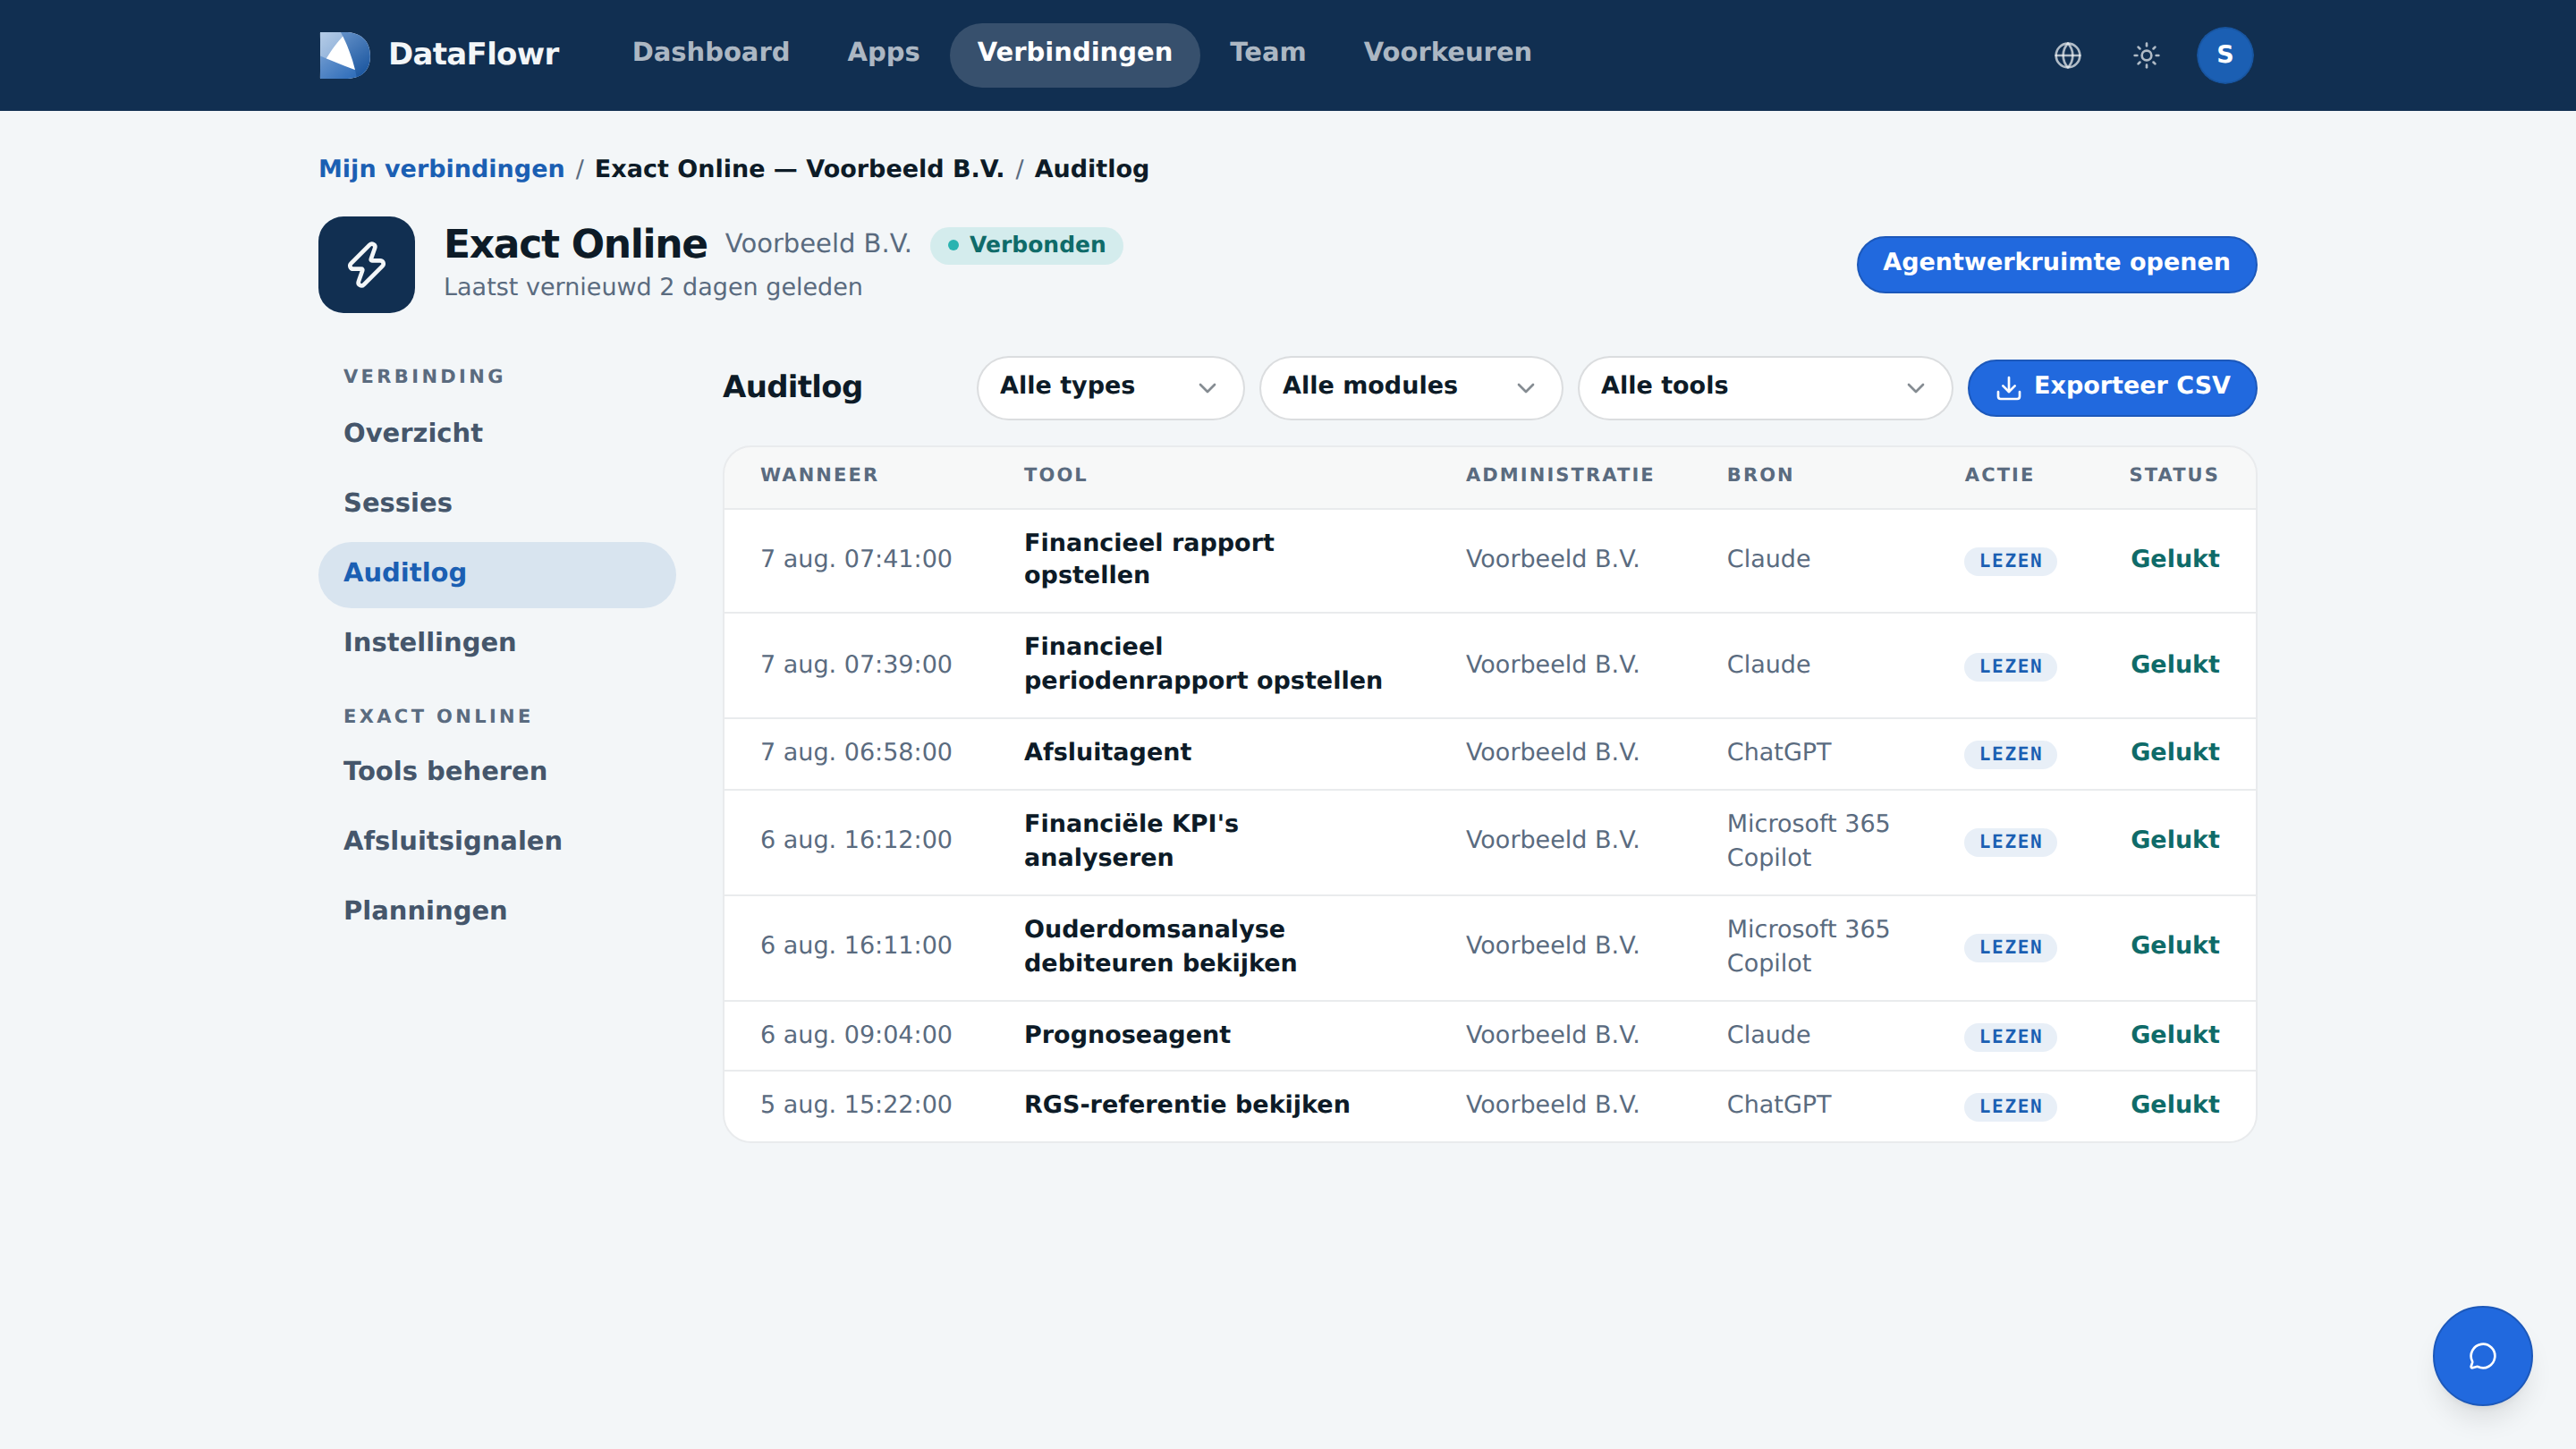Open the language globe menu
The height and width of the screenshot is (1449, 2576).
[x=2067, y=55]
